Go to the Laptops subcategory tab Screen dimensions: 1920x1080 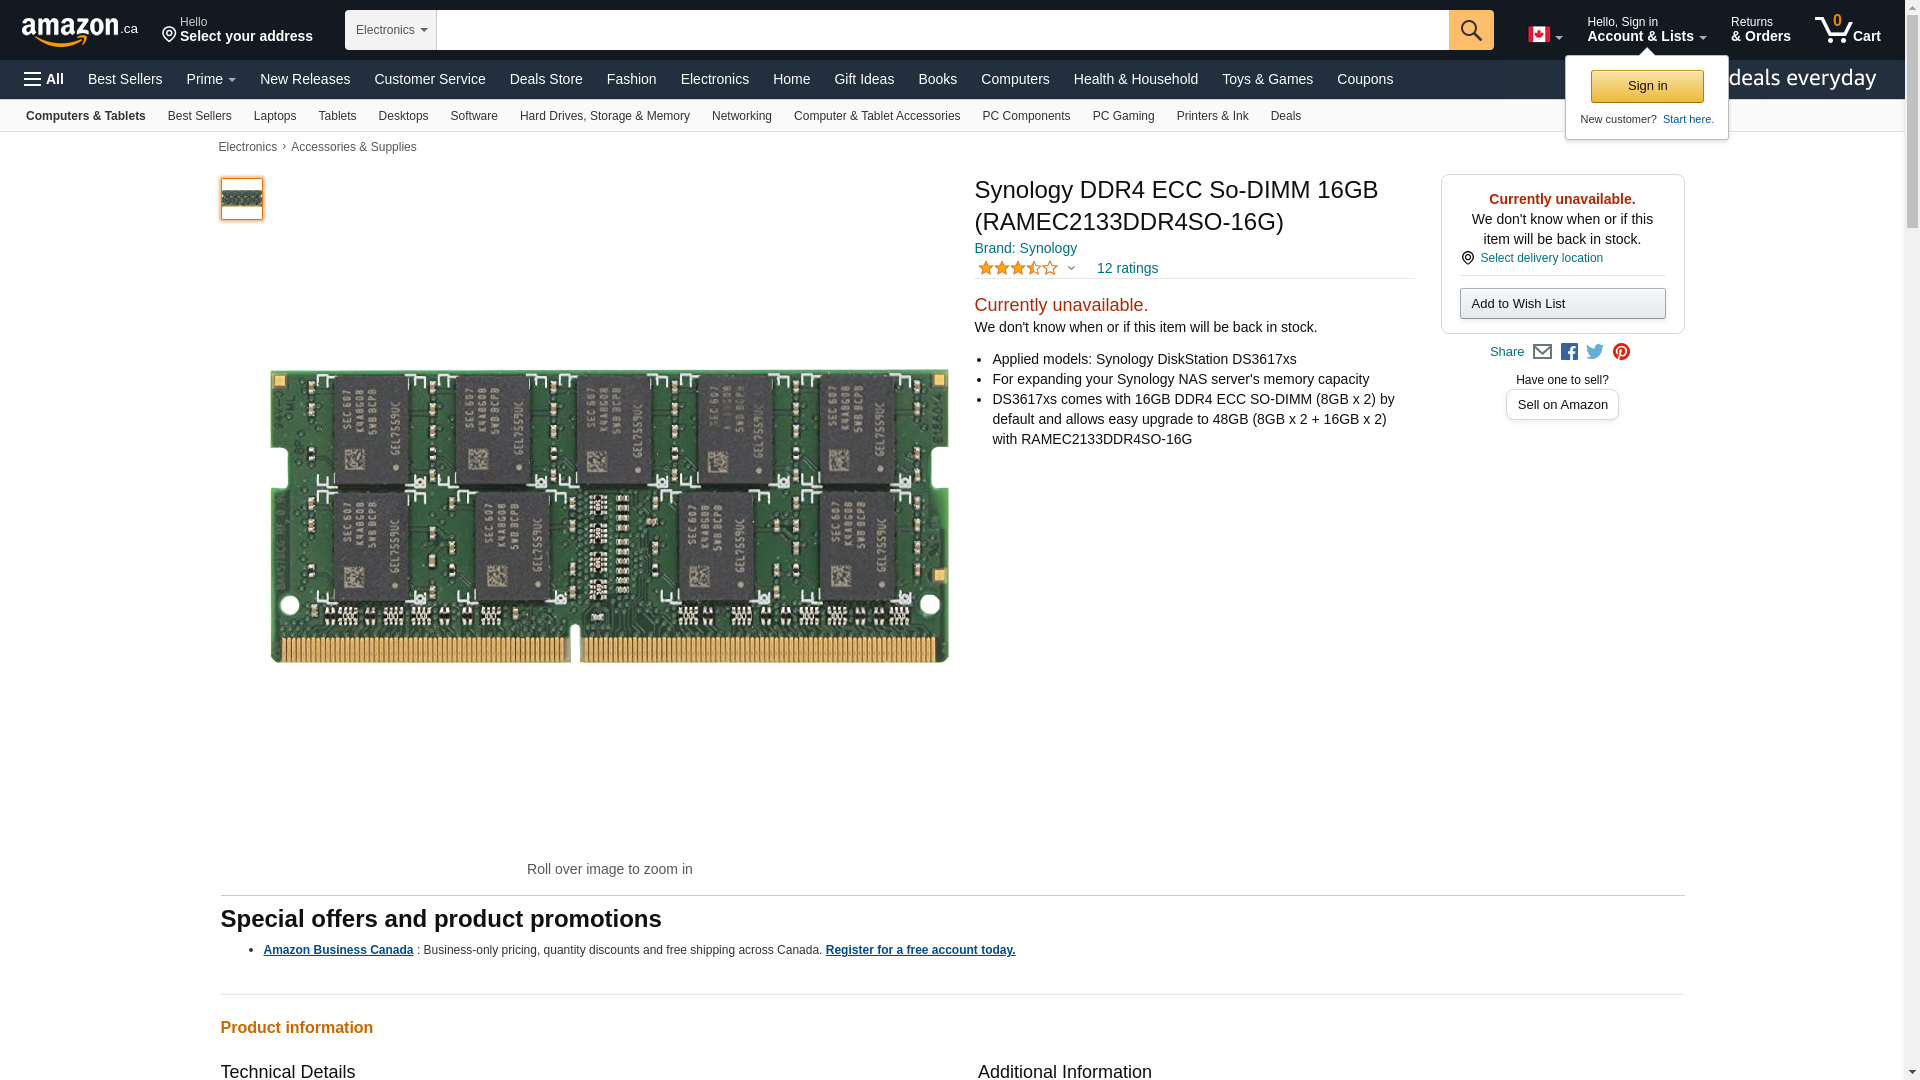(274, 116)
